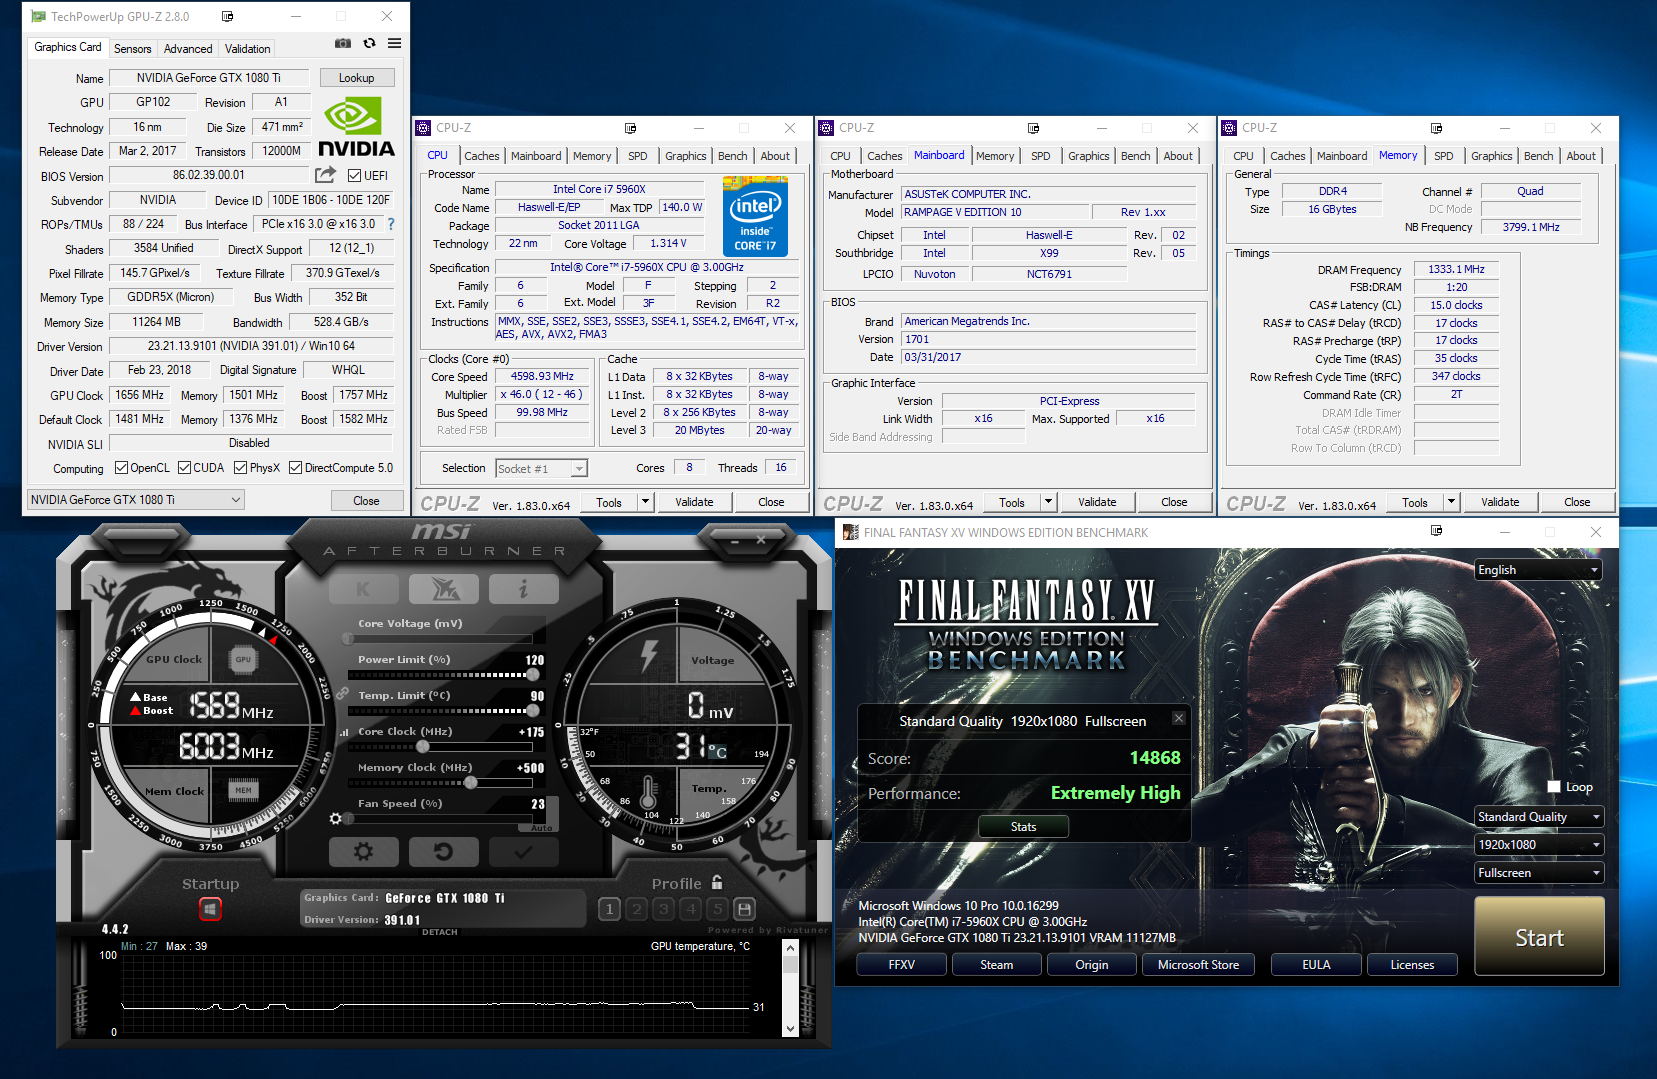The height and width of the screenshot is (1079, 1657).
Task: Click the NVIDIA logo in GPU-Z
Action: (356, 127)
